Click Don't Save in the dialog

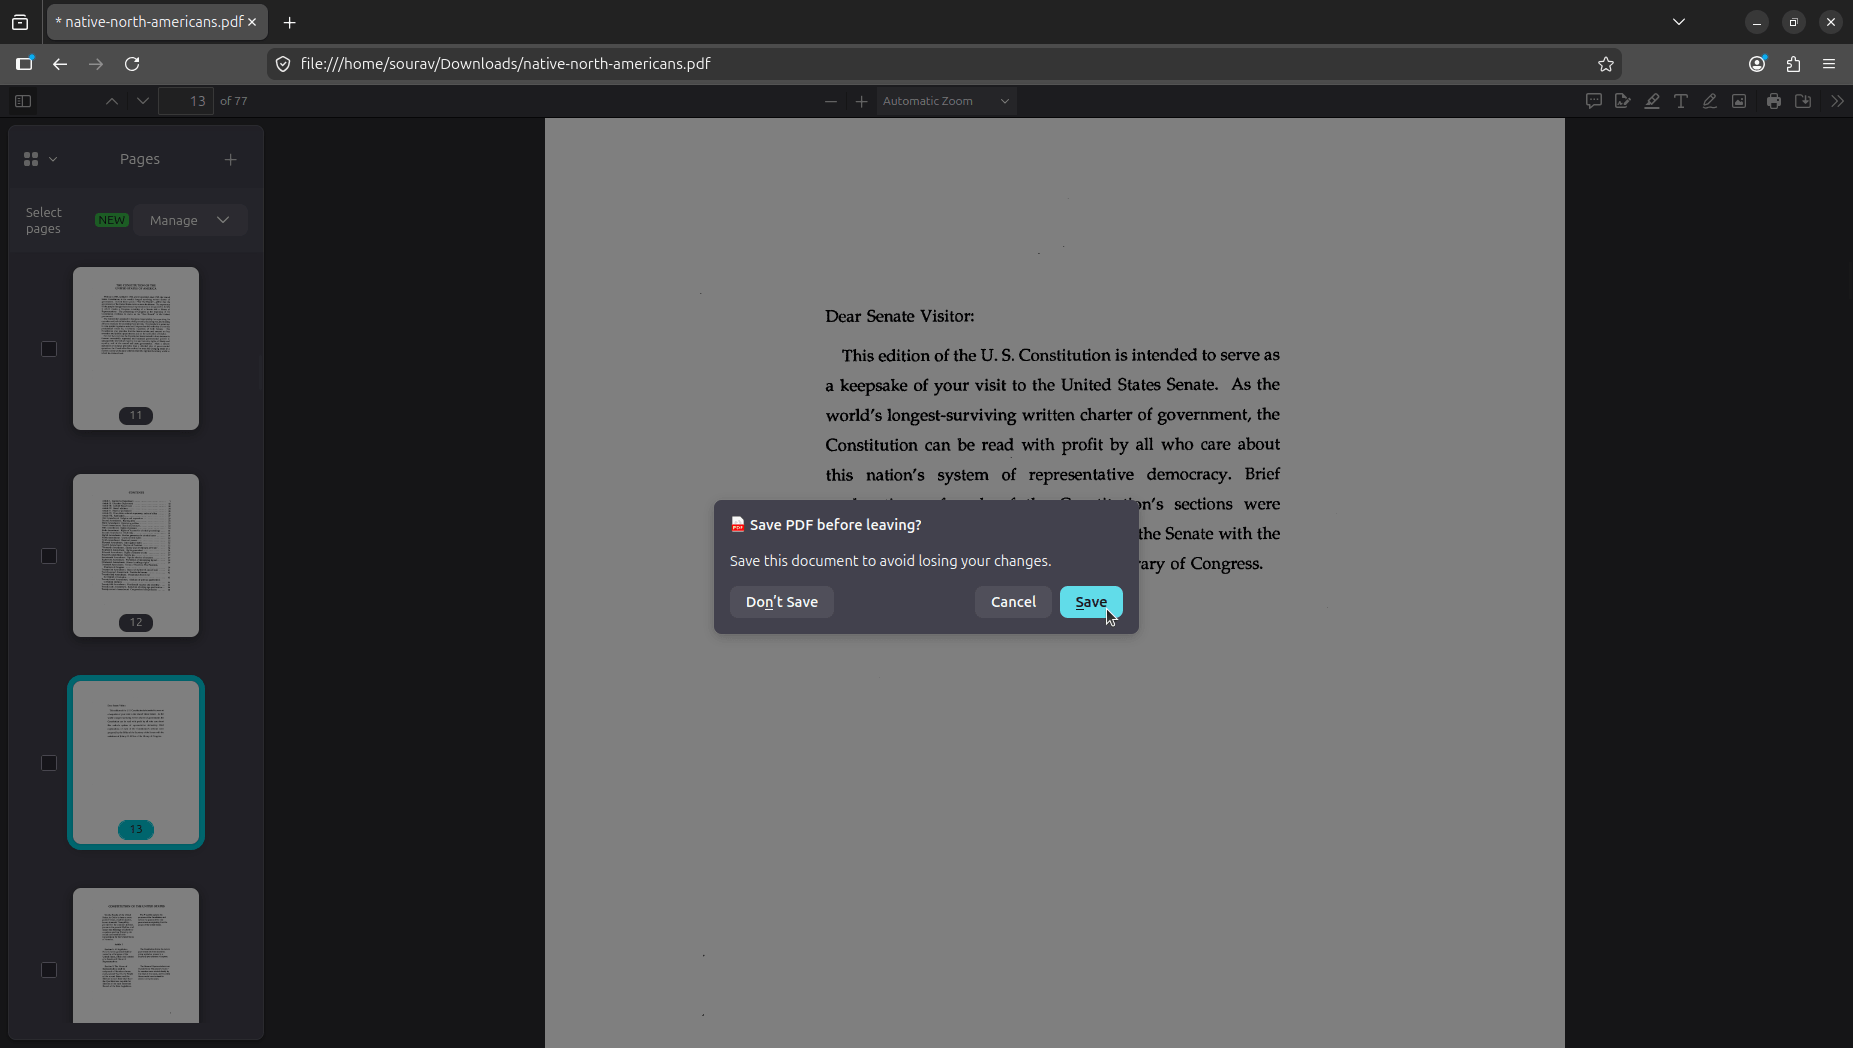click(782, 602)
